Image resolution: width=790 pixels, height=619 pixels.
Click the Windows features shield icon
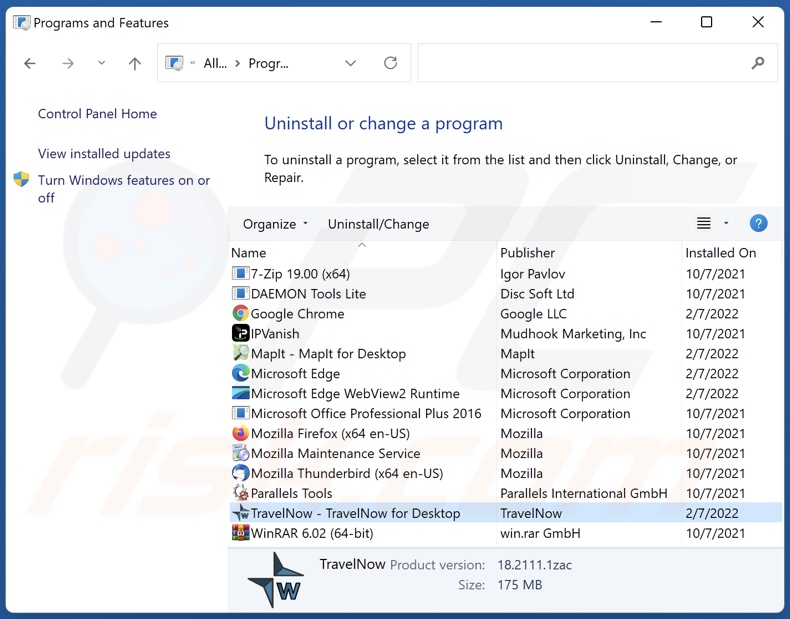tap(21, 179)
